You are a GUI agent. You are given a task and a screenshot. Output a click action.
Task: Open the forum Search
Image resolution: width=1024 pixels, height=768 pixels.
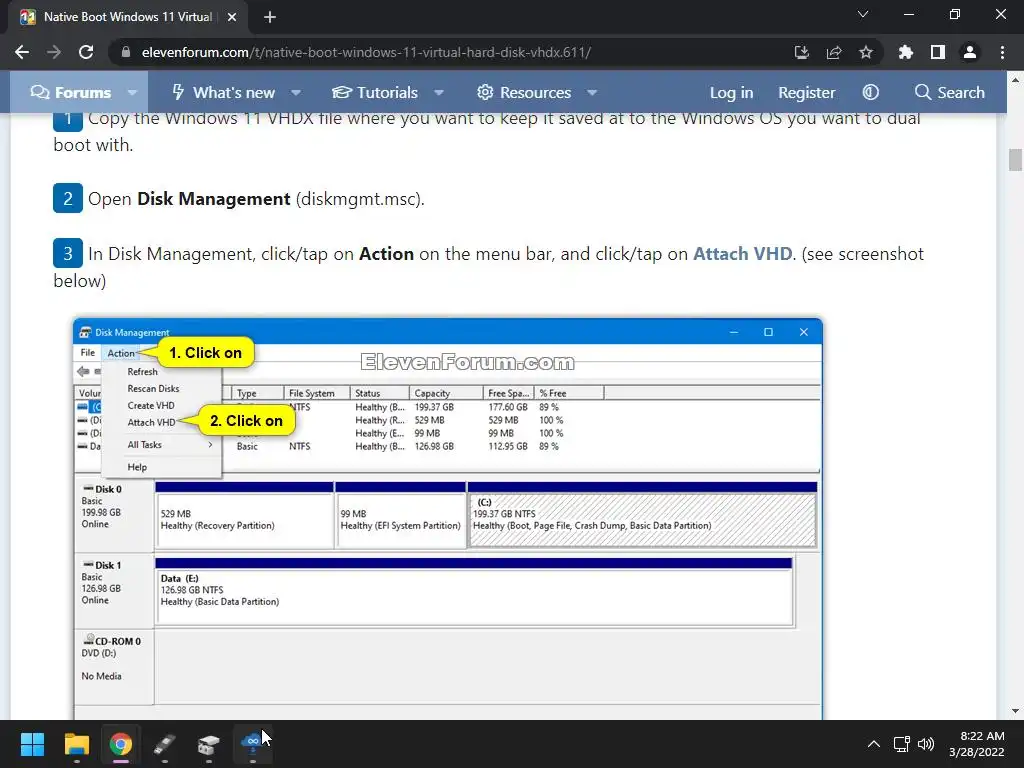950,92
